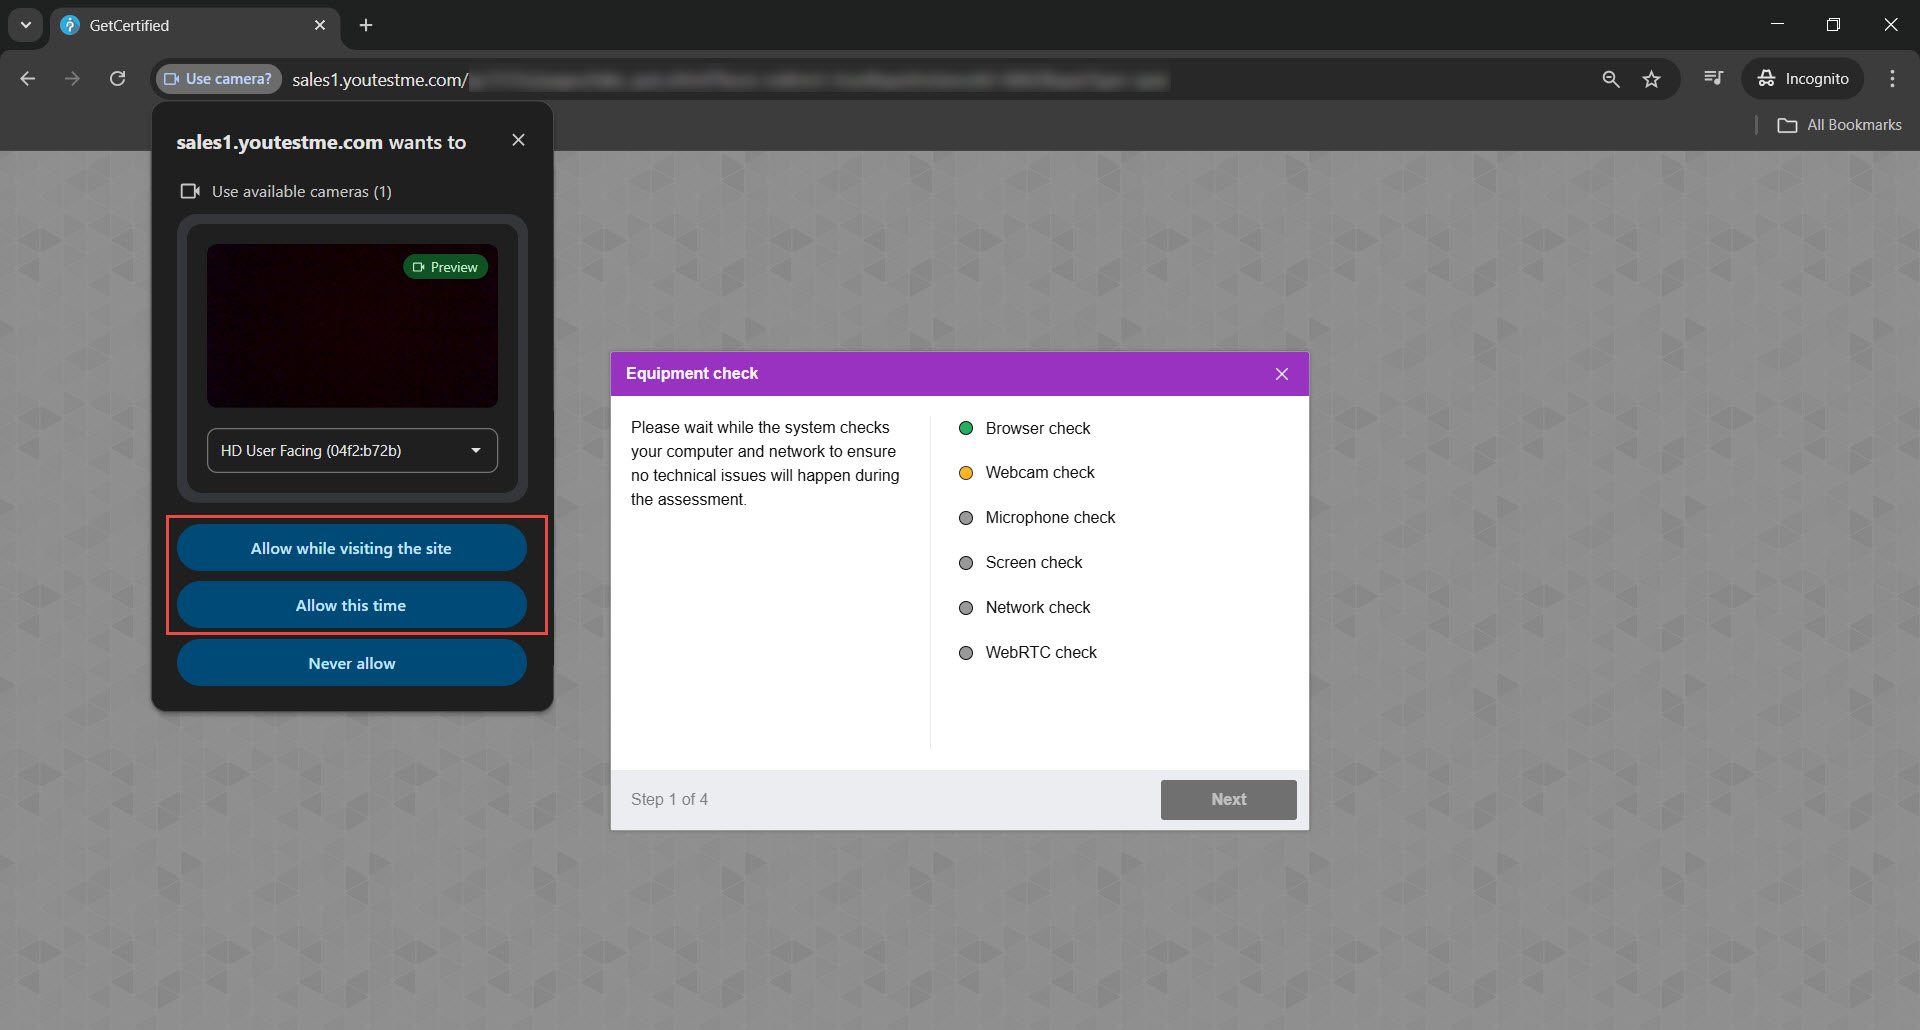Choose the Never allow button

tap(352, 663)
